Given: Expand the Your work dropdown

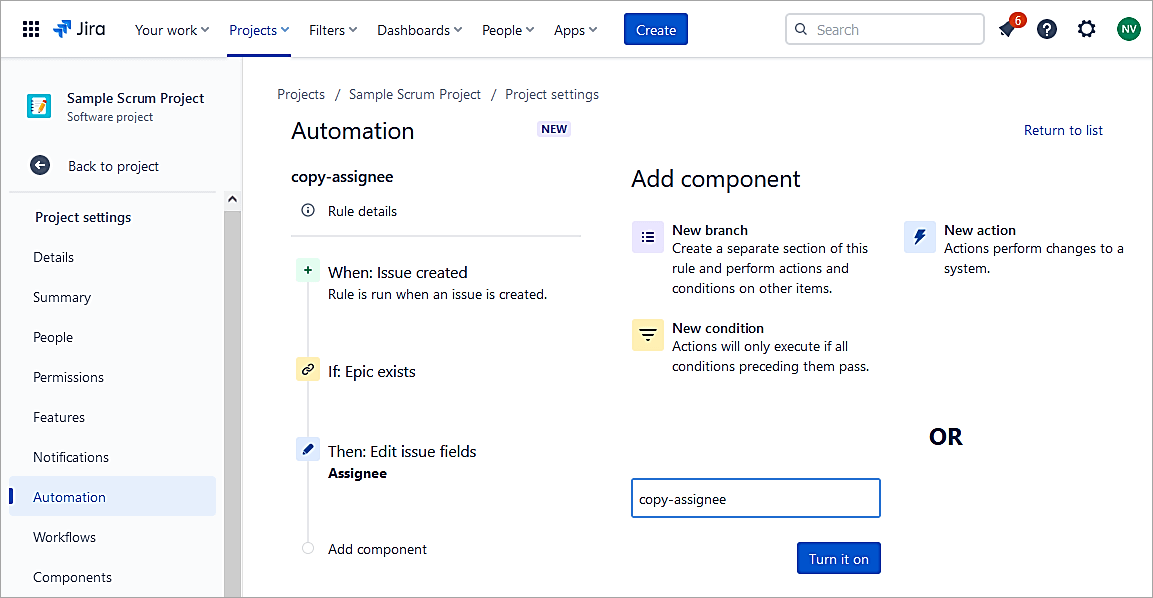Looking at the screenshot, I should point(172,30).
